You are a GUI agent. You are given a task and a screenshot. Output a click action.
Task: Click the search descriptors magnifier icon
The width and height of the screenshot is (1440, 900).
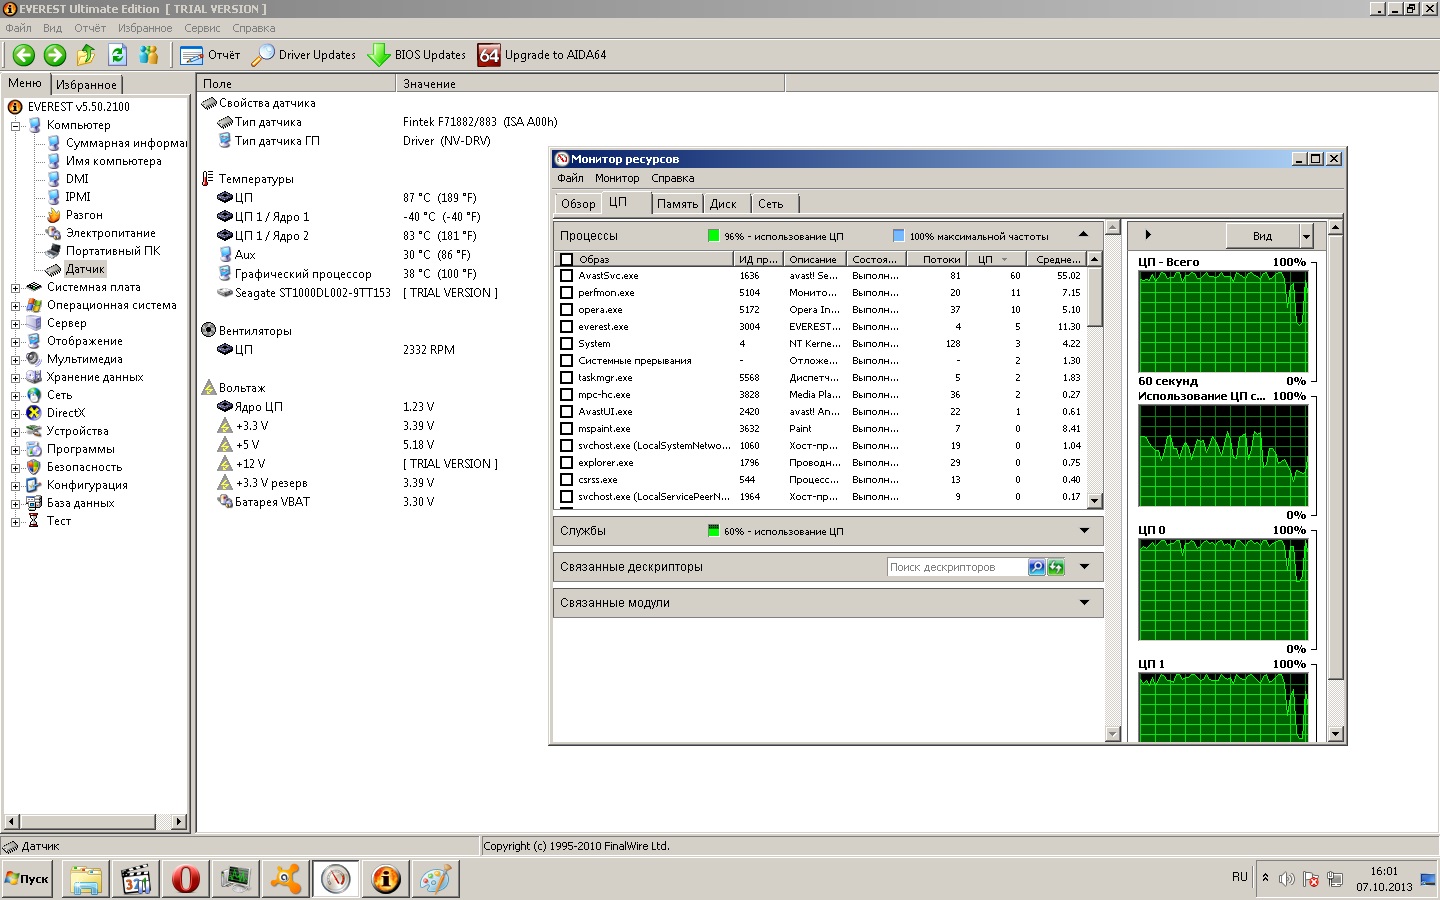coord(1036,567)
